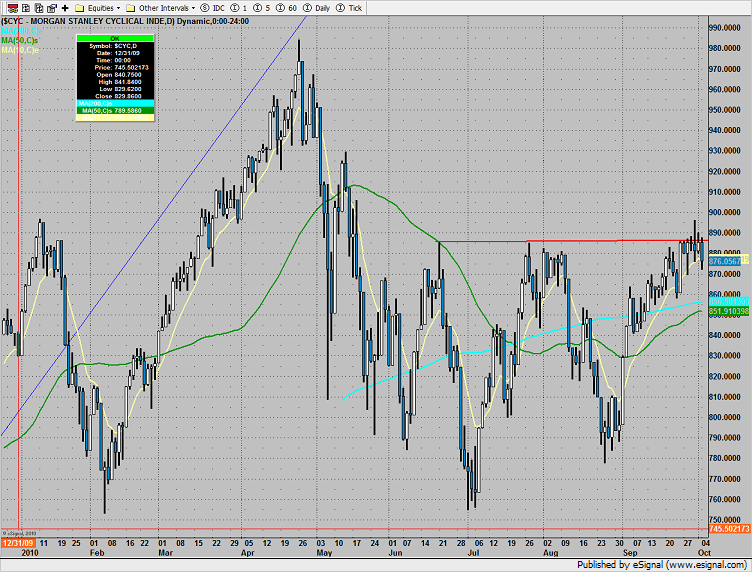Image resolution: width=752 pixels, height=572 pixels.
Task: Click the Mar month label on time axis
Action: 165,553
